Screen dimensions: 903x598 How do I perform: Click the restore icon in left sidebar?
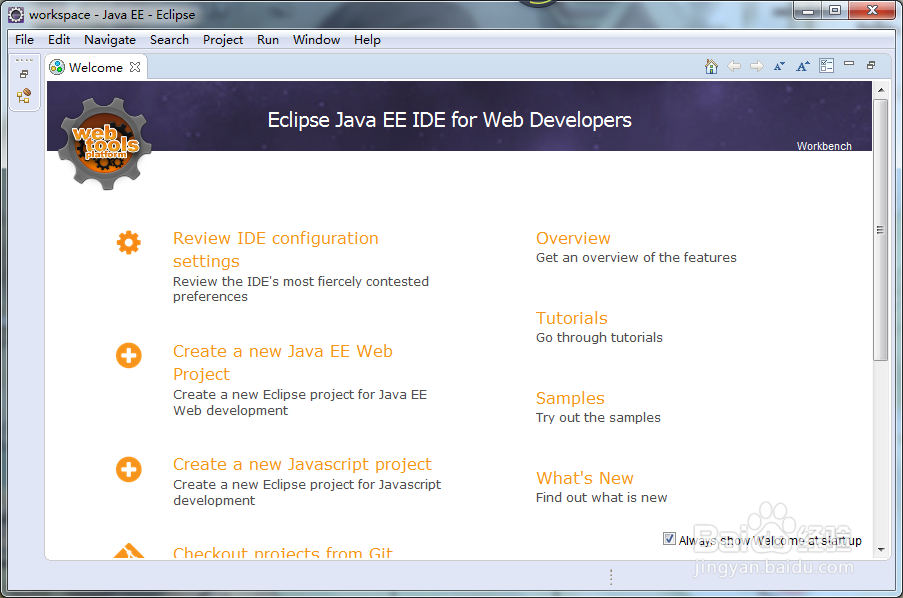(x=24, y=74)
